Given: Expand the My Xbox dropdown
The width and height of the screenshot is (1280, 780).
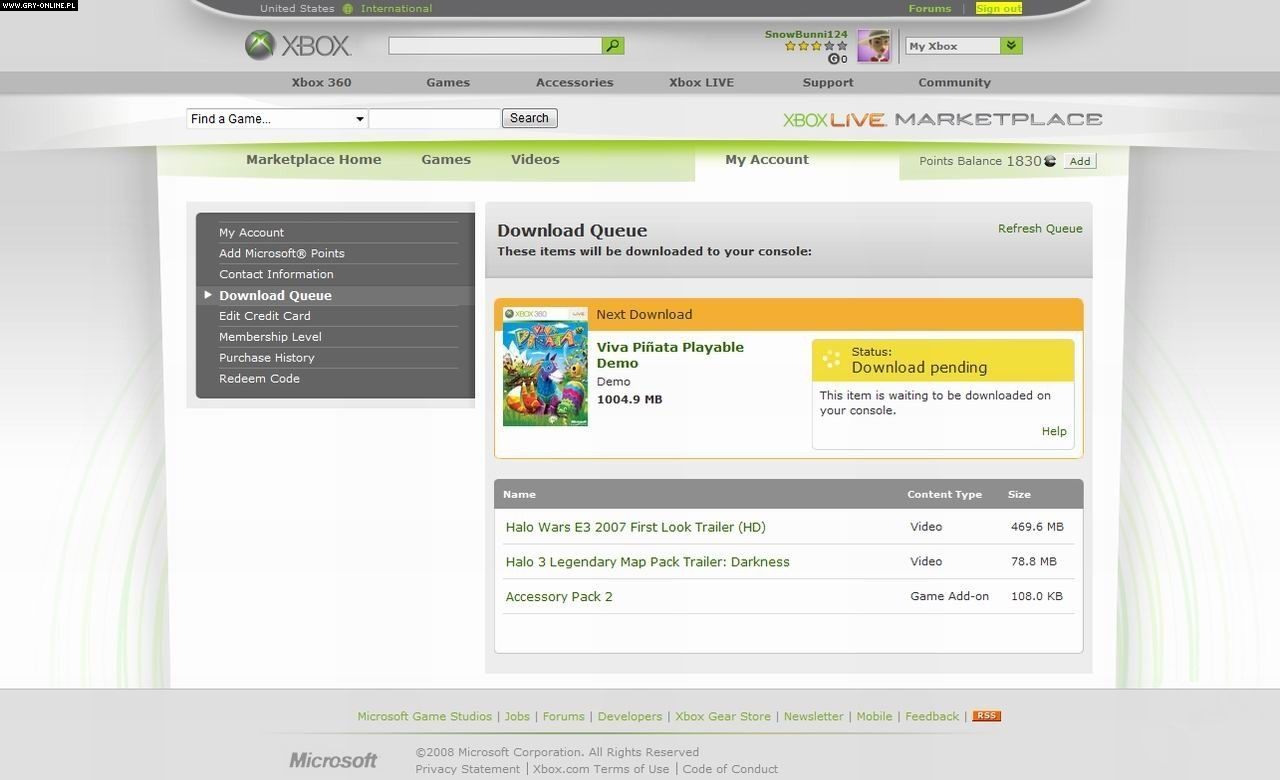Looking at the screenshot, I should (1011, 46).
